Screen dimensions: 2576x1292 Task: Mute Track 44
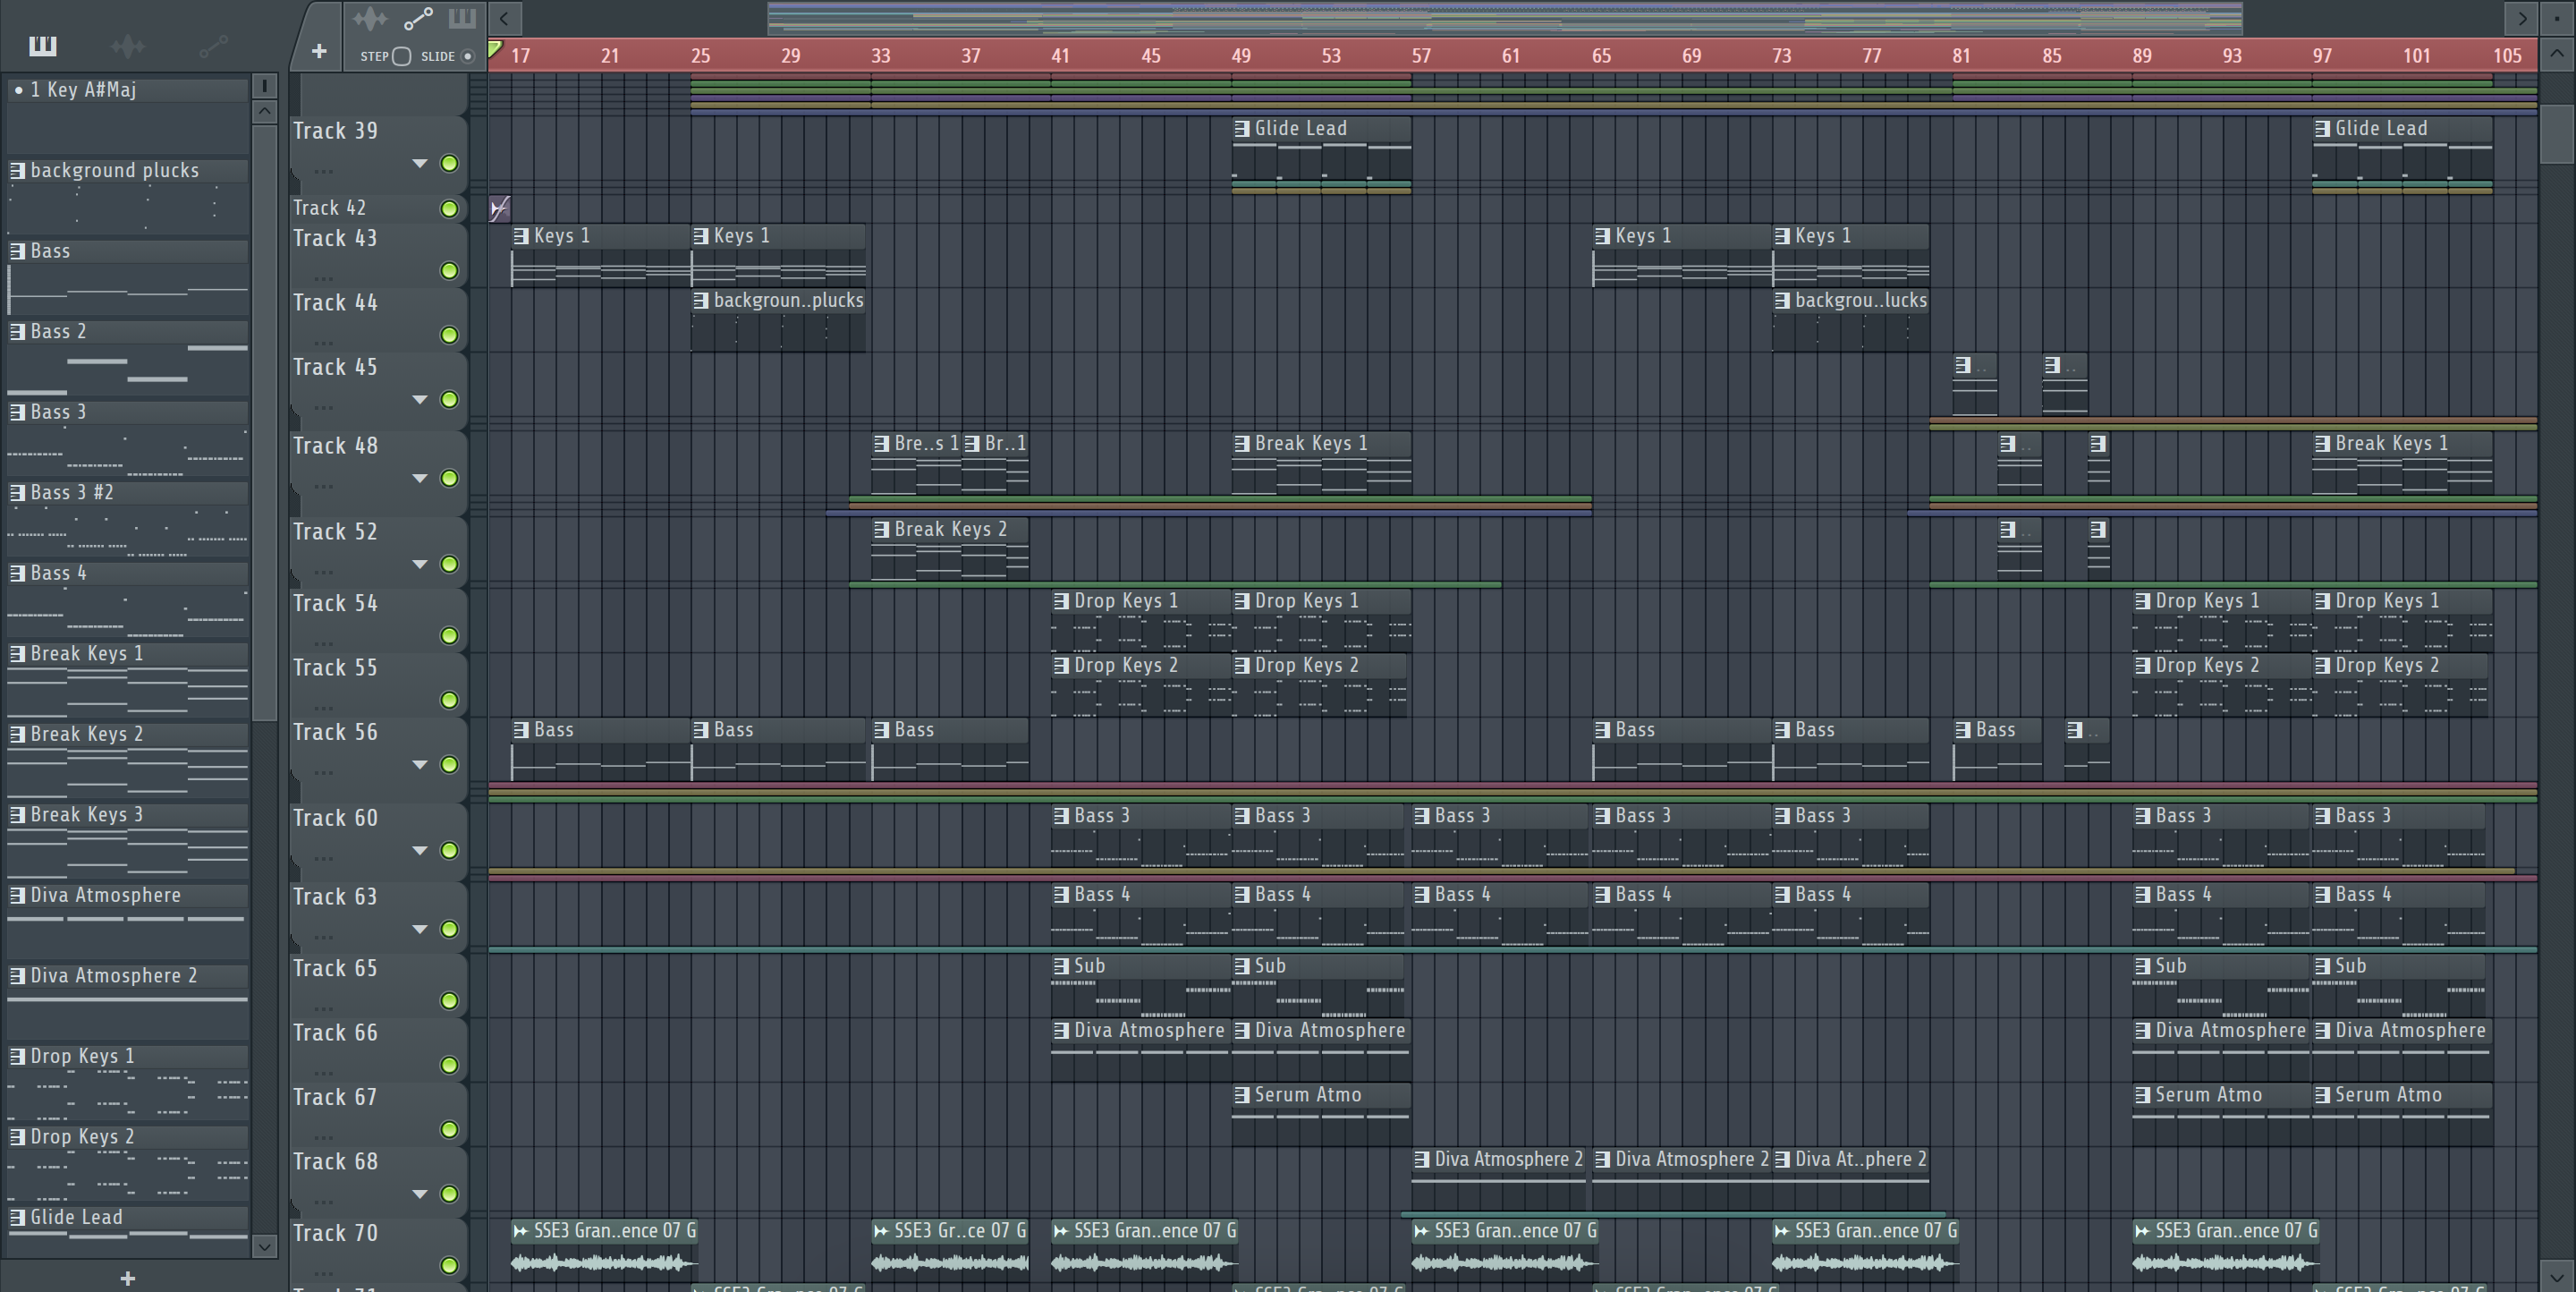(449, 335)
